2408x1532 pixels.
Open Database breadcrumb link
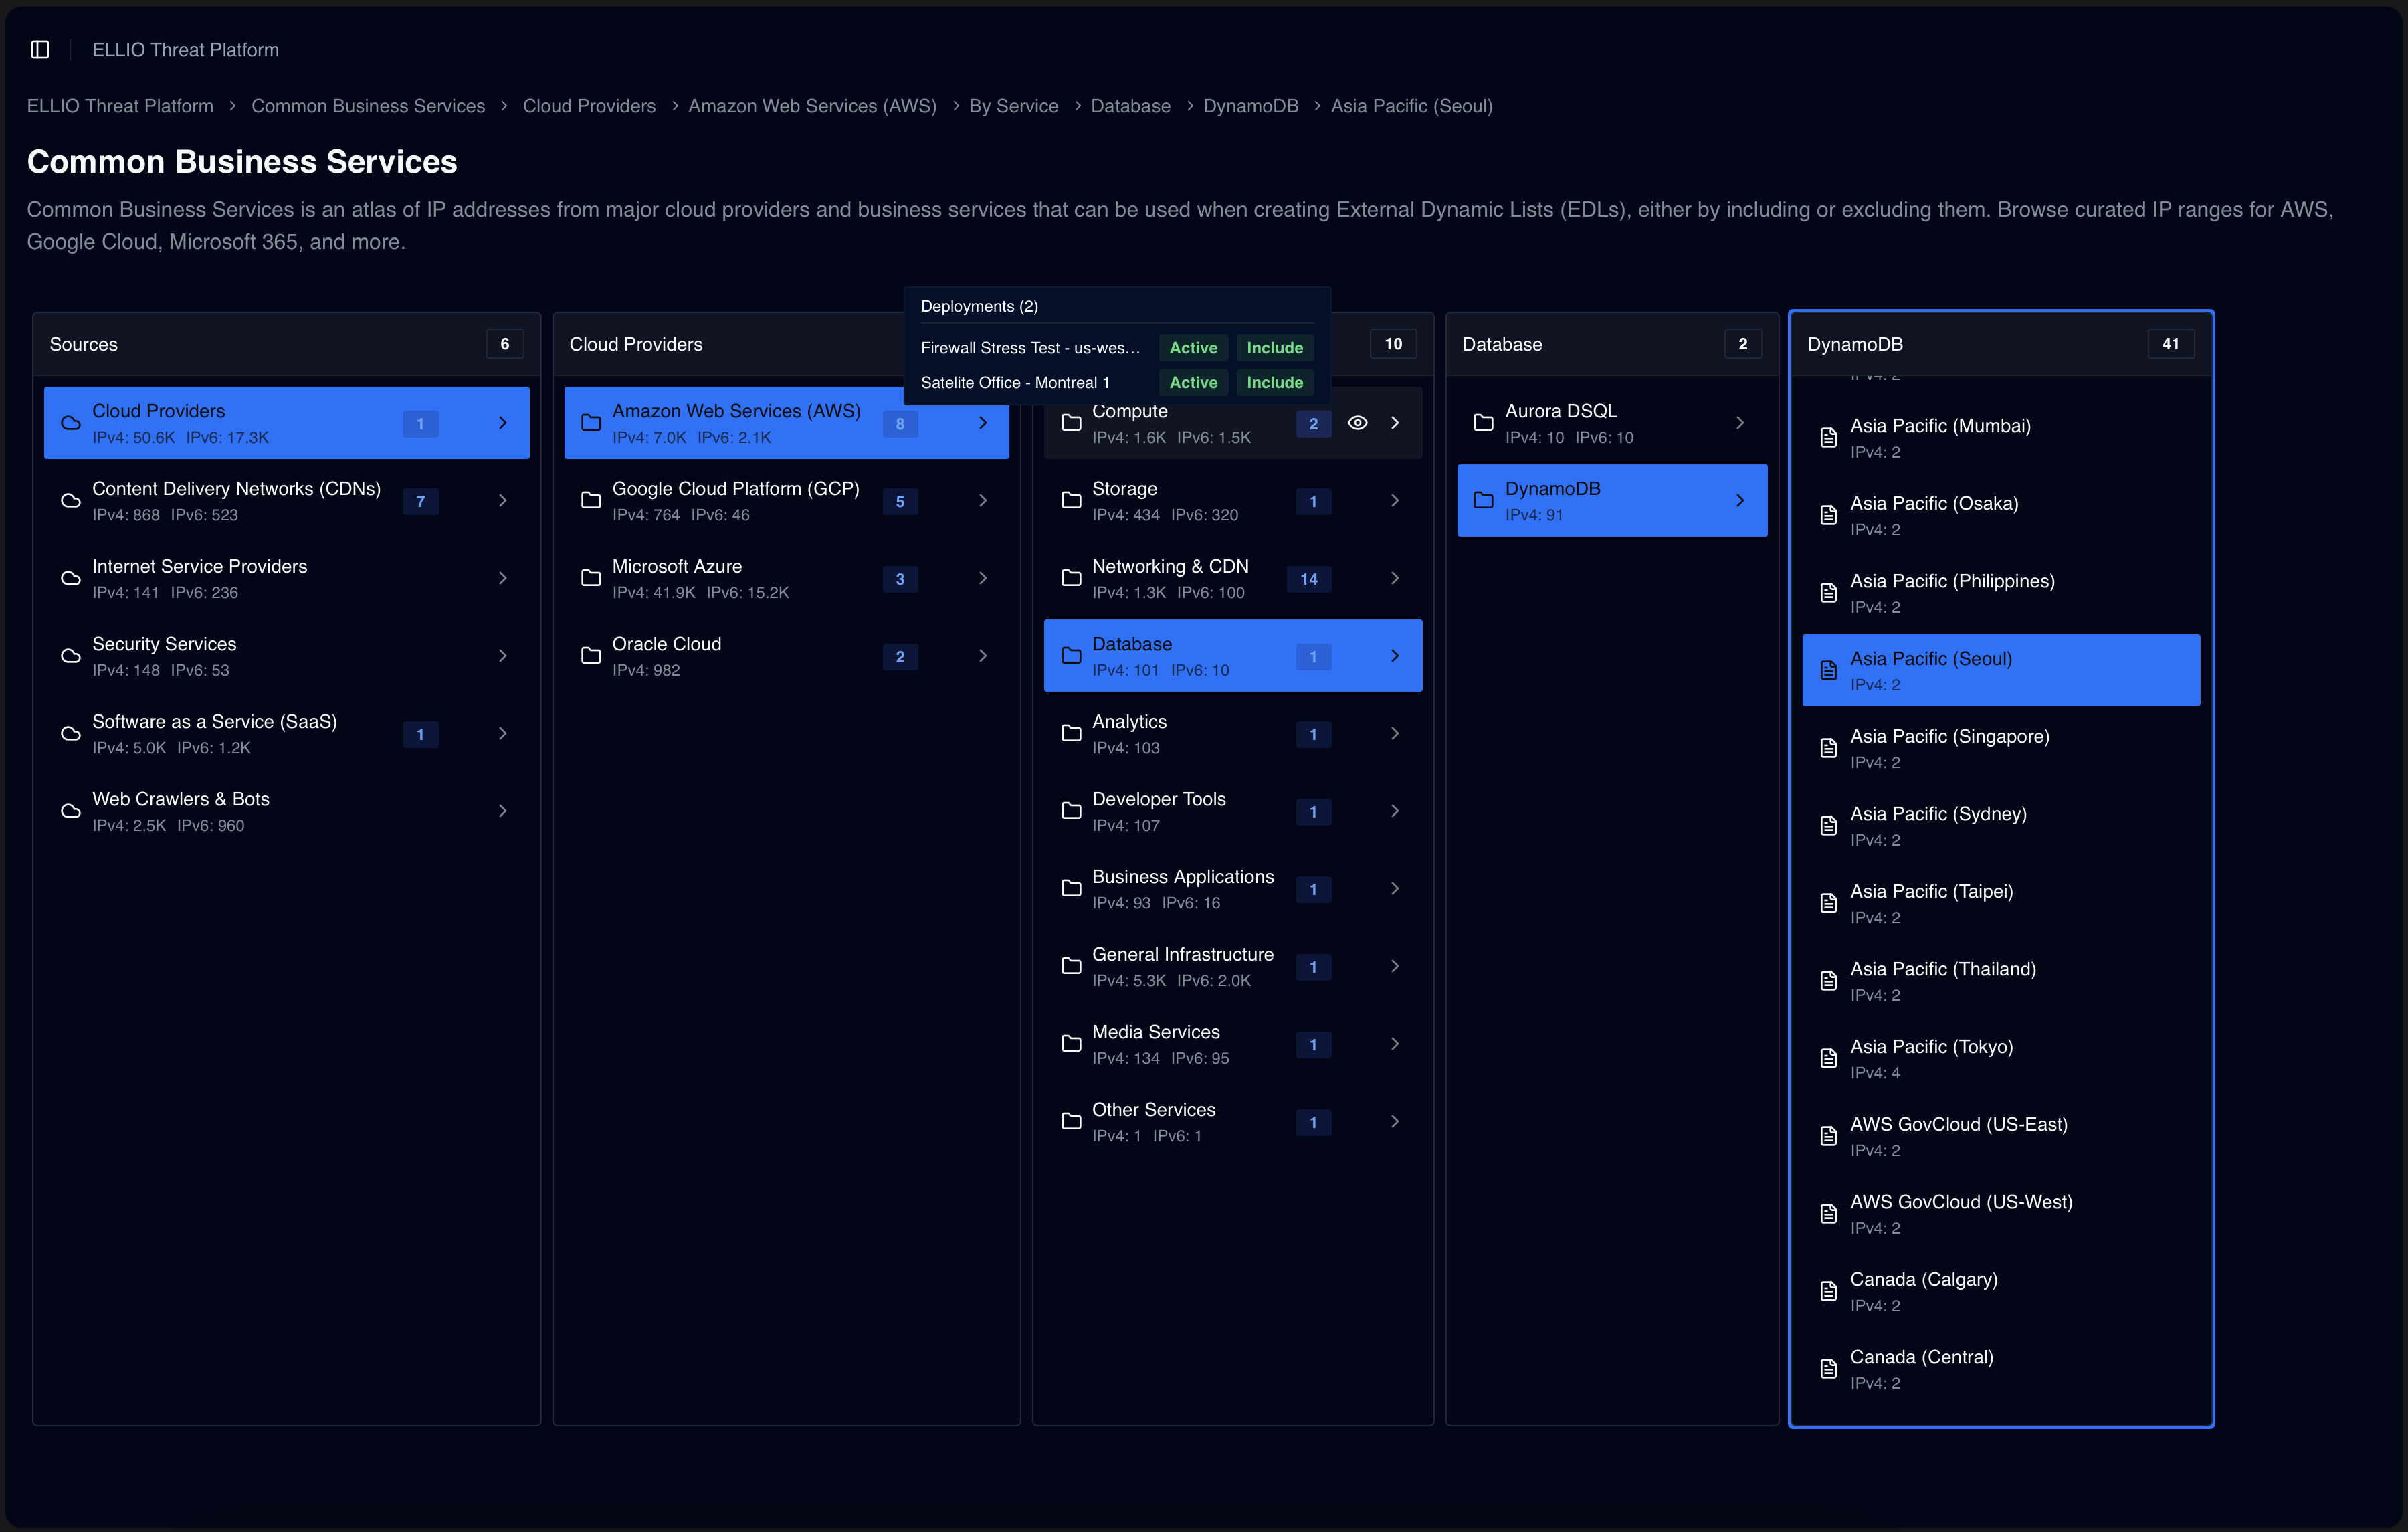coord(1130,106)
